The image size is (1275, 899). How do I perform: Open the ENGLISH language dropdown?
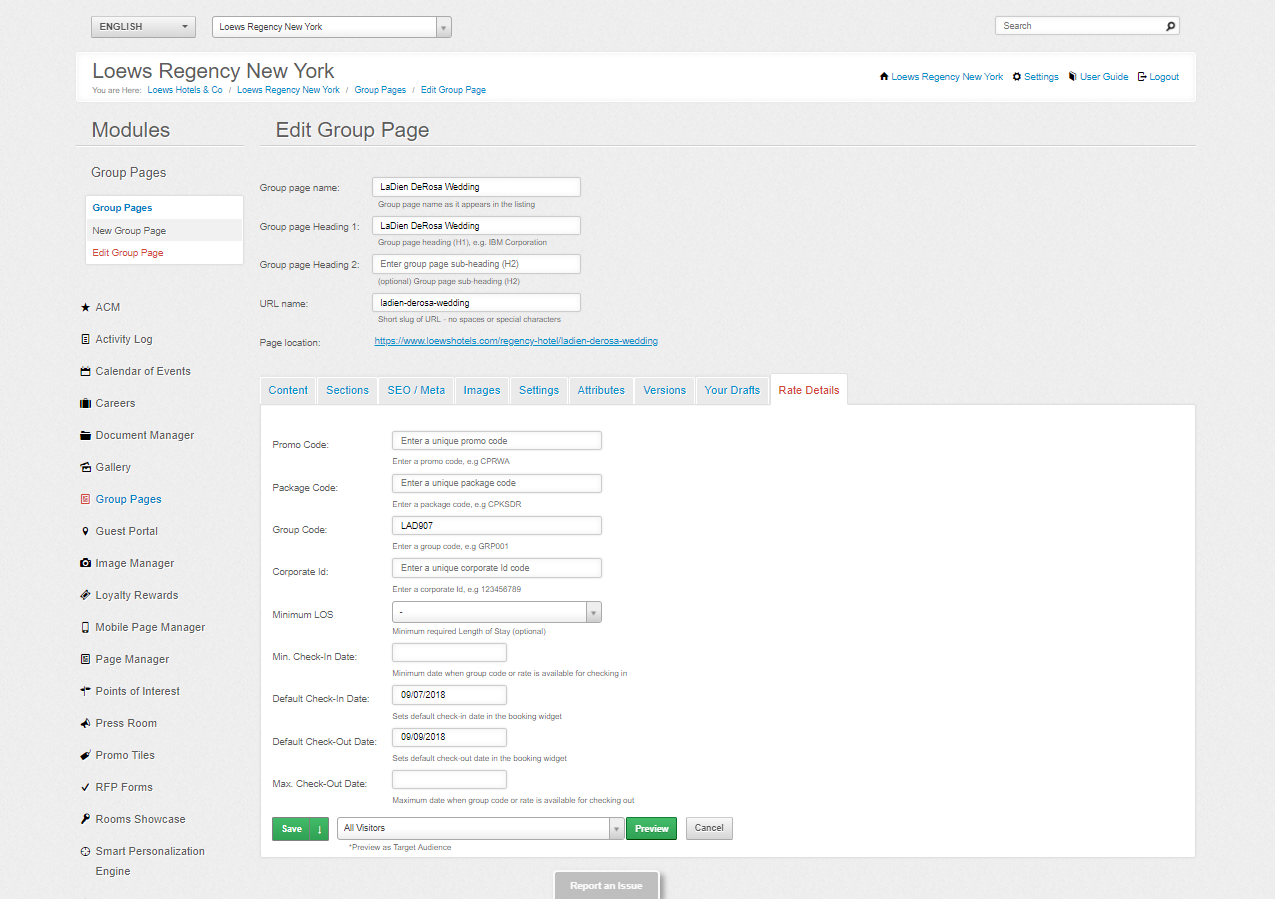tap(143, 27)
